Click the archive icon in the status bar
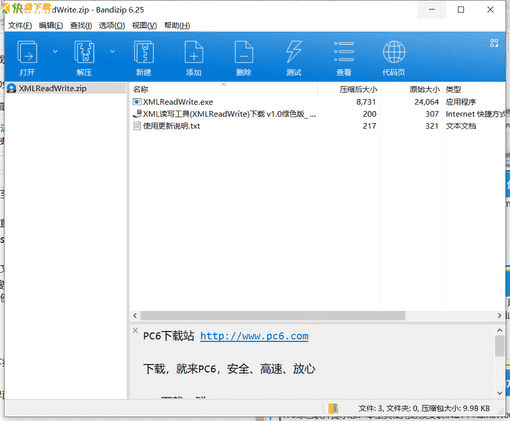This screenshot has height=421, width=510. click(333, 408)
